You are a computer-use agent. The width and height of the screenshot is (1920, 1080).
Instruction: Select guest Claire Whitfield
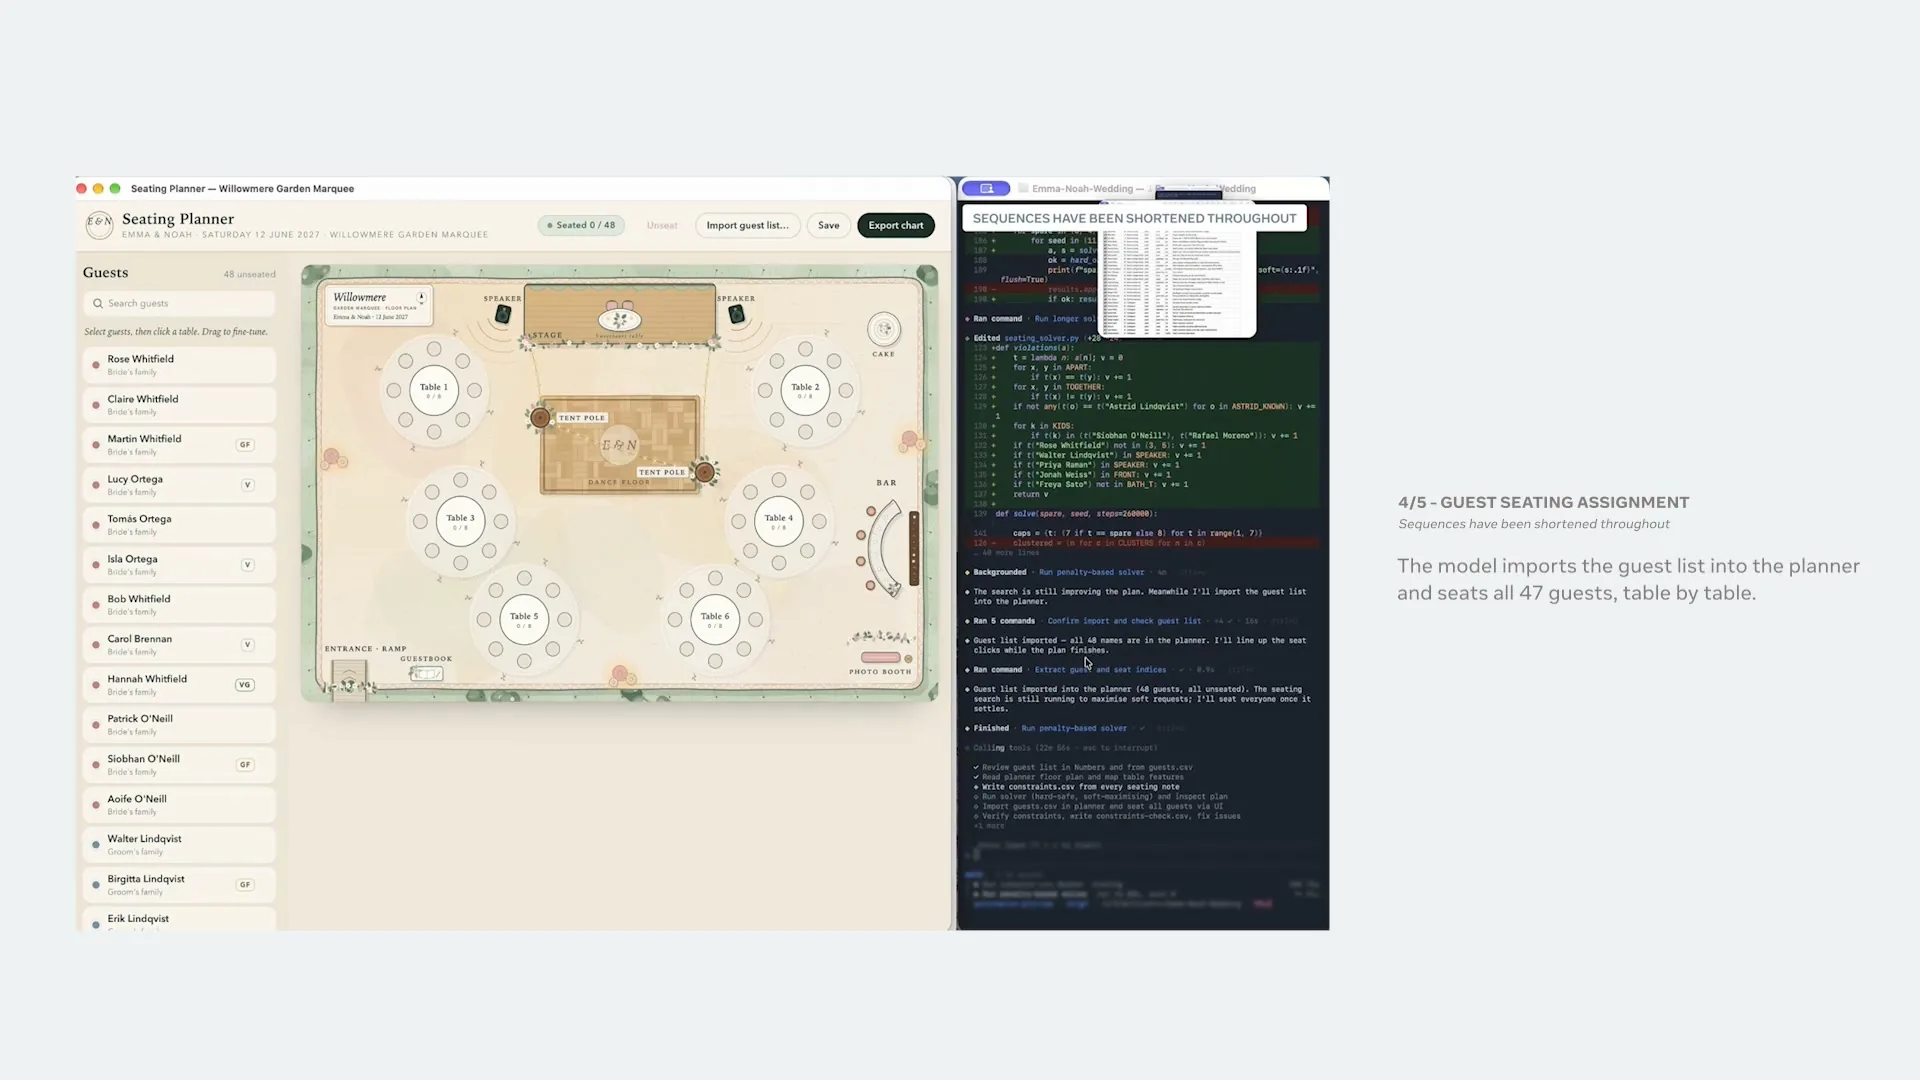click(179, 405)
